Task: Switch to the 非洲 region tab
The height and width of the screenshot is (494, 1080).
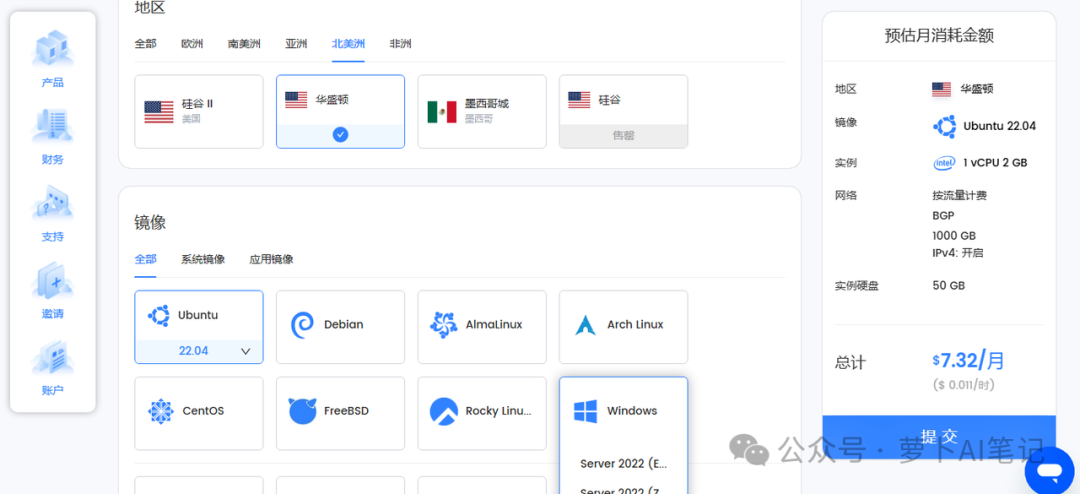Action: click(x=400, y=44)
